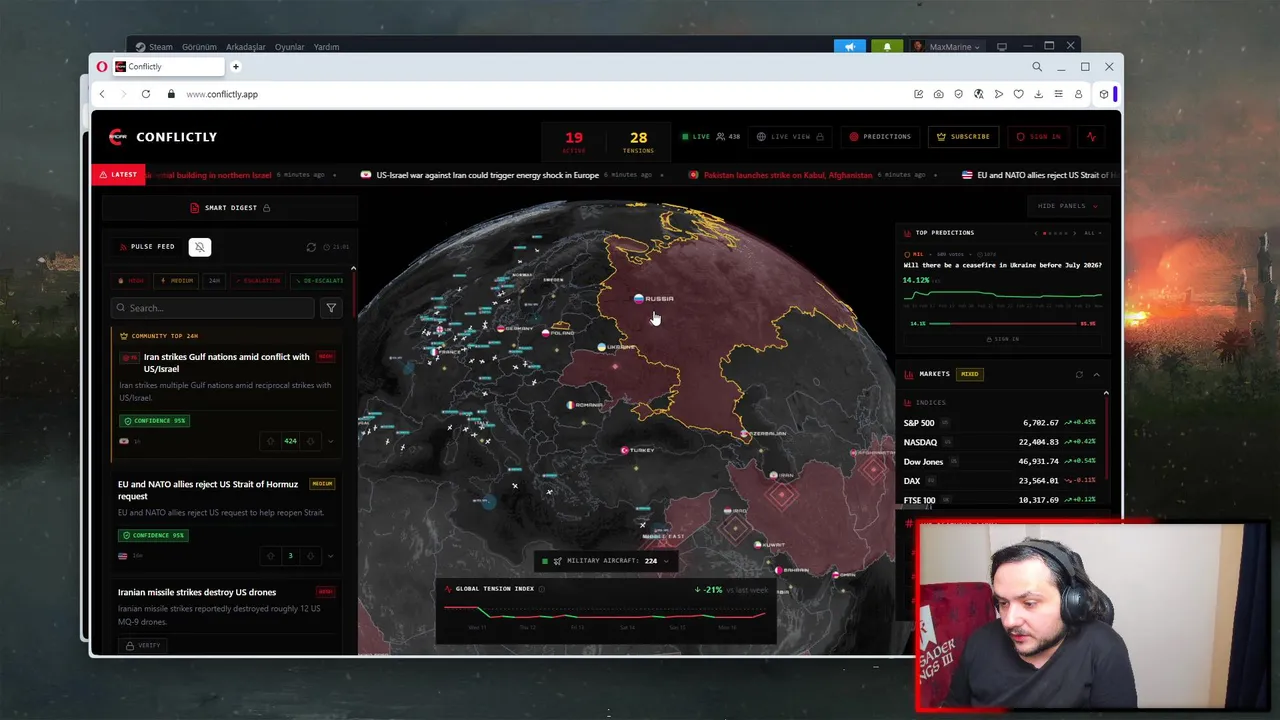Go to the next prediction arrow
This screenshot has height=720, width=1280.
pos(1075,233)
